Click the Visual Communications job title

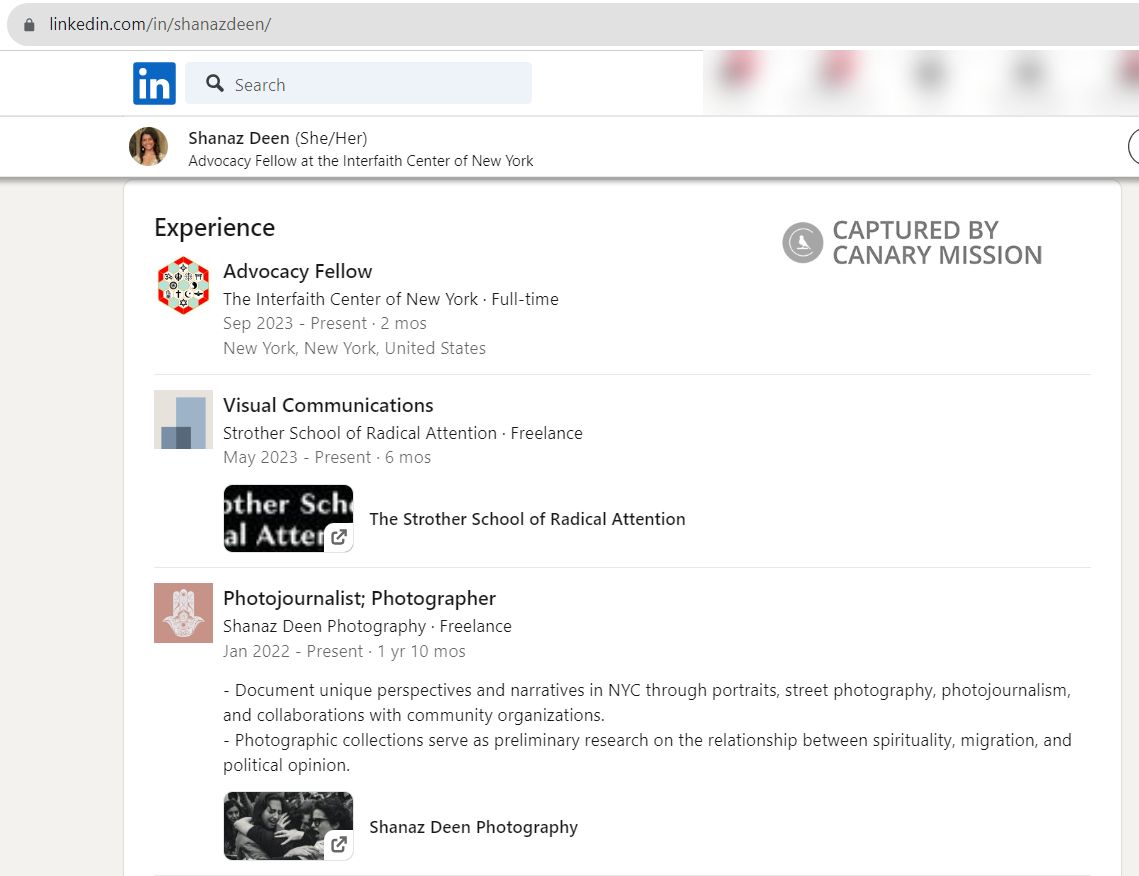328,405
